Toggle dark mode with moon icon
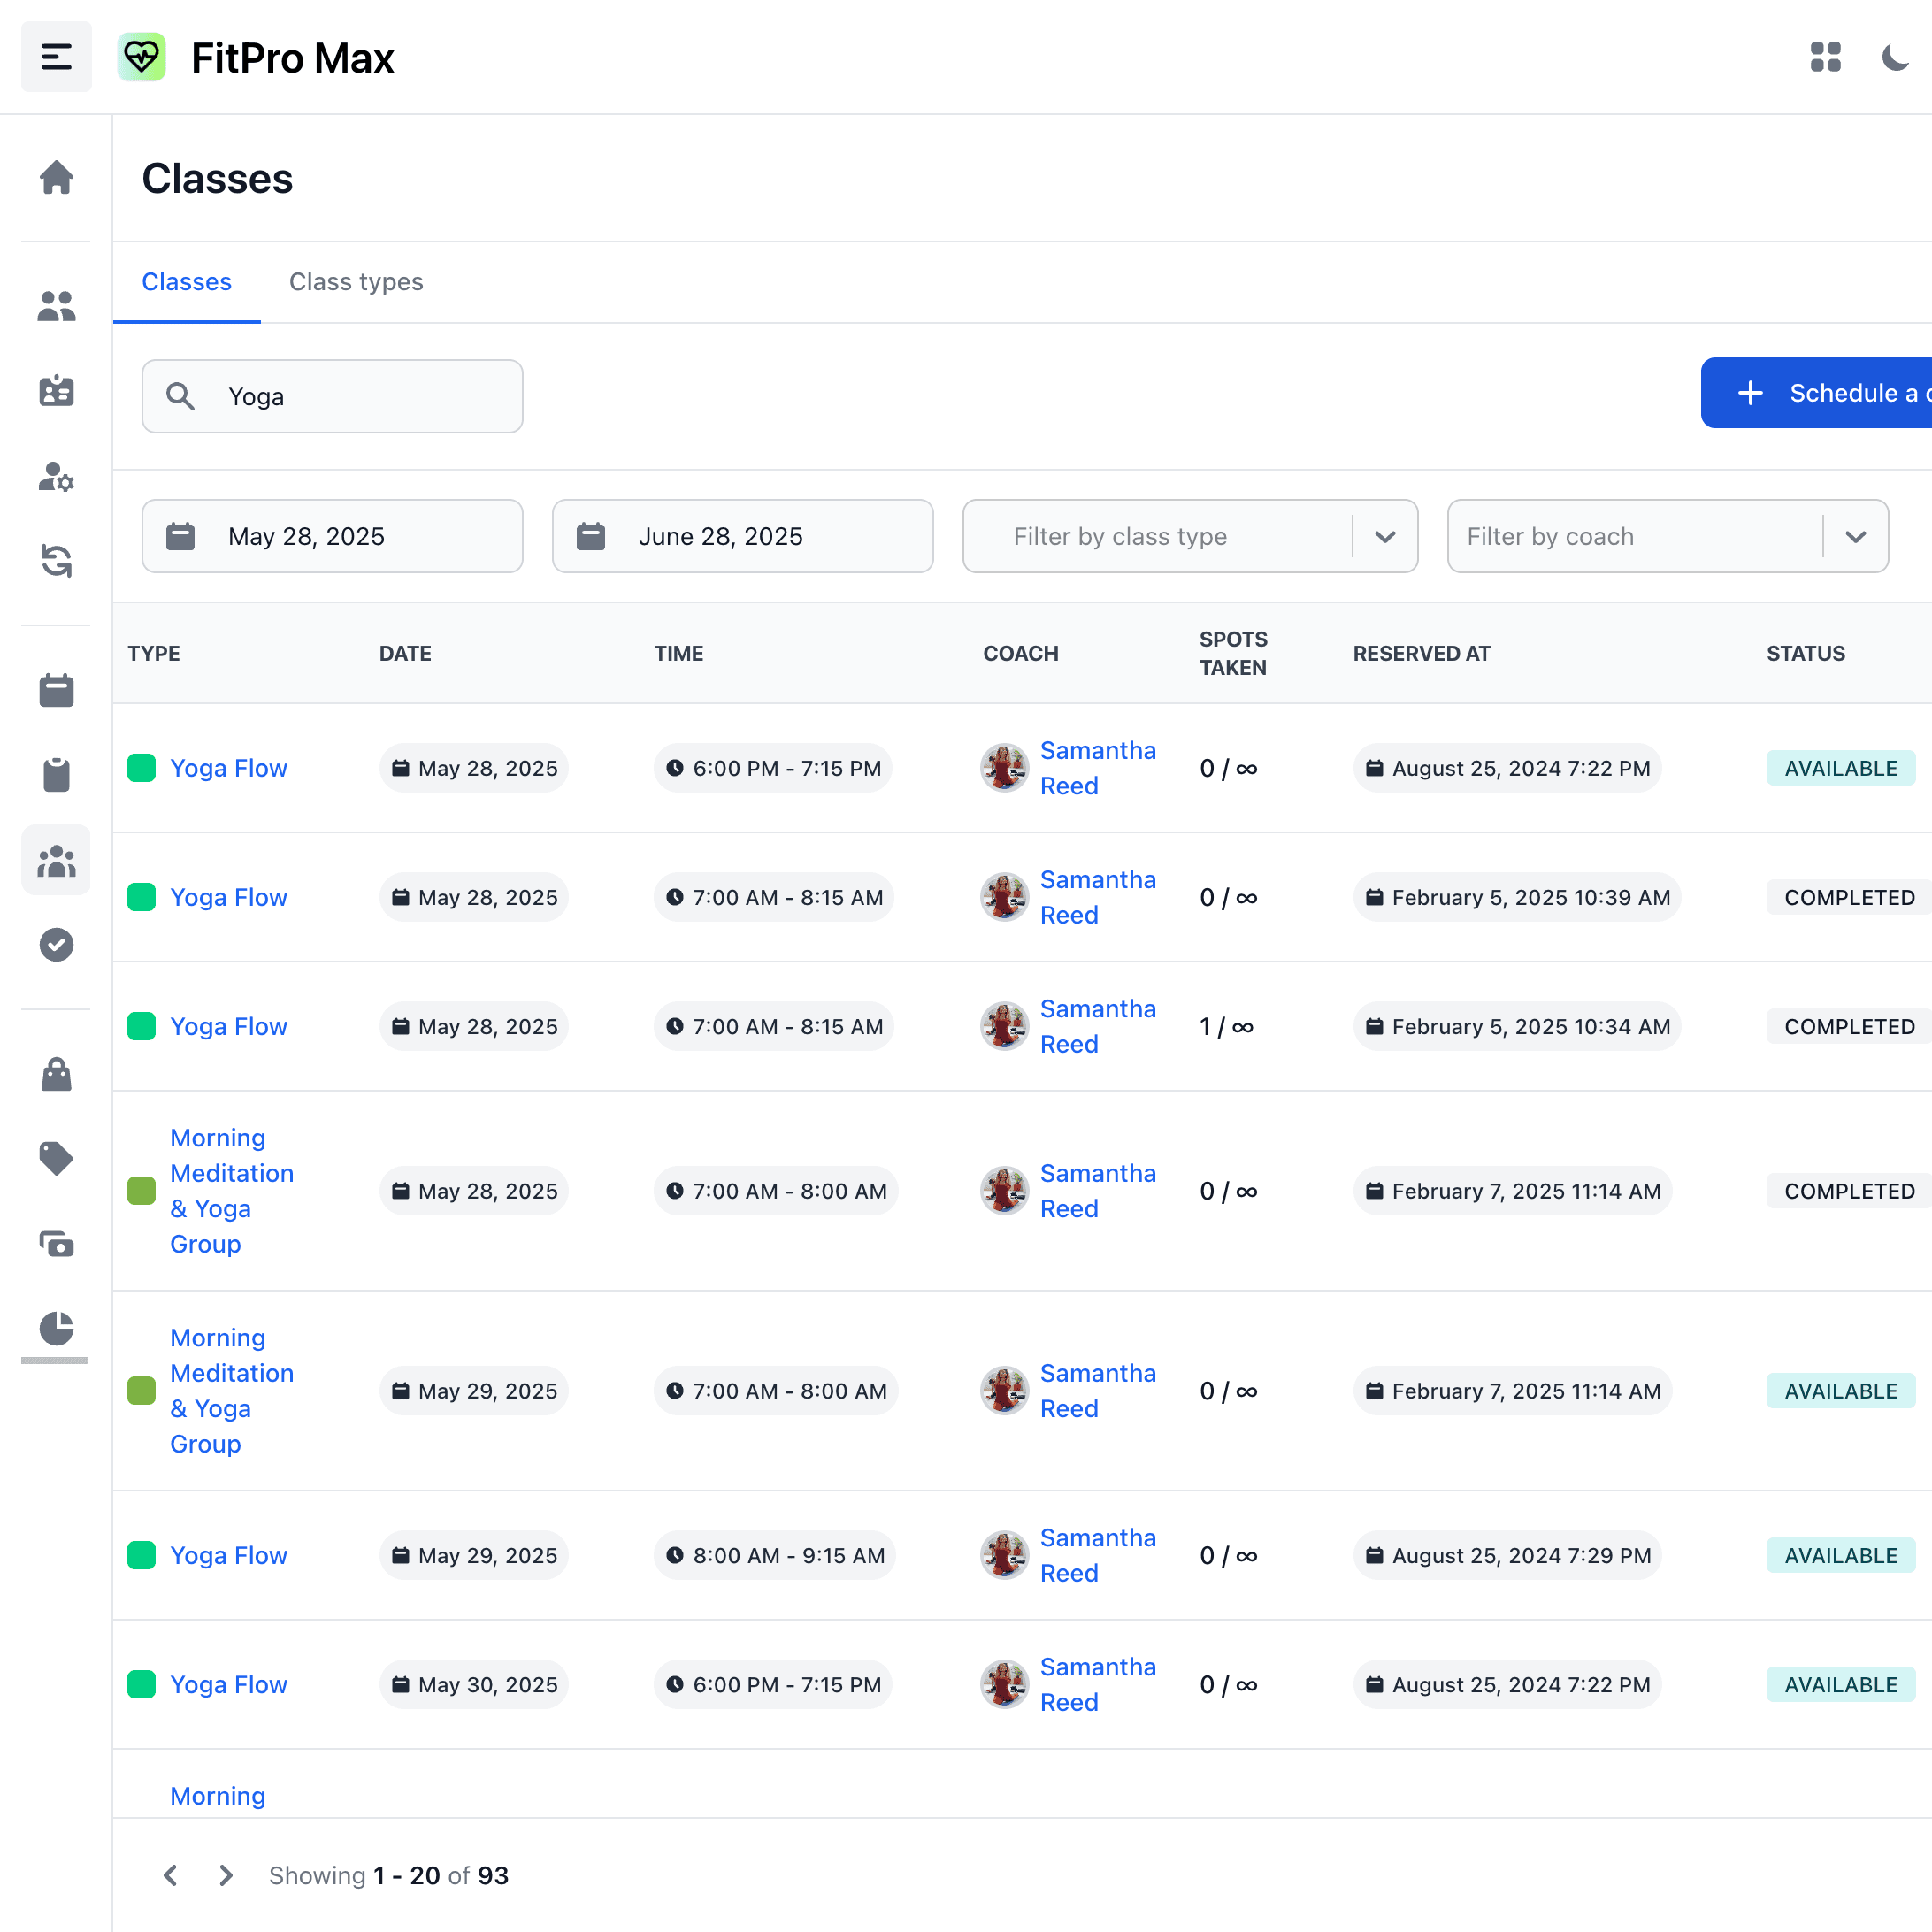1932x1932 pixels. 1895,57
